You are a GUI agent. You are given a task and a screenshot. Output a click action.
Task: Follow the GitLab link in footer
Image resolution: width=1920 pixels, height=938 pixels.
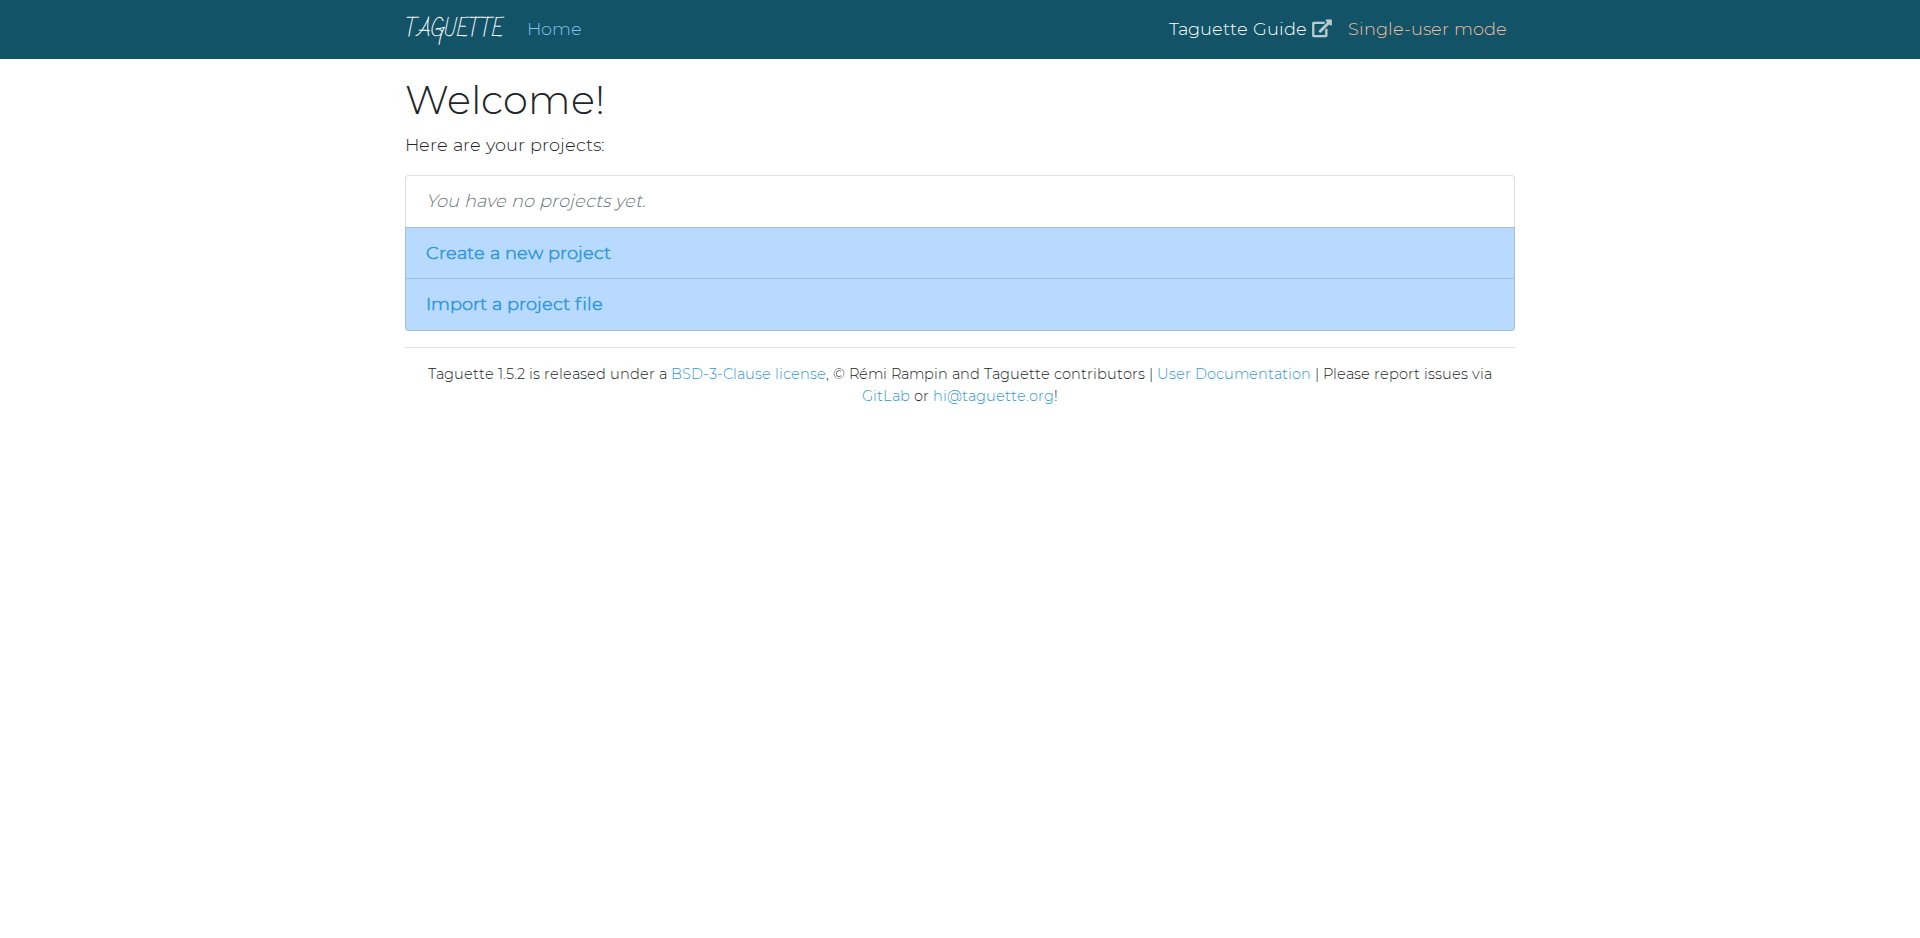(x=886, y=396)
